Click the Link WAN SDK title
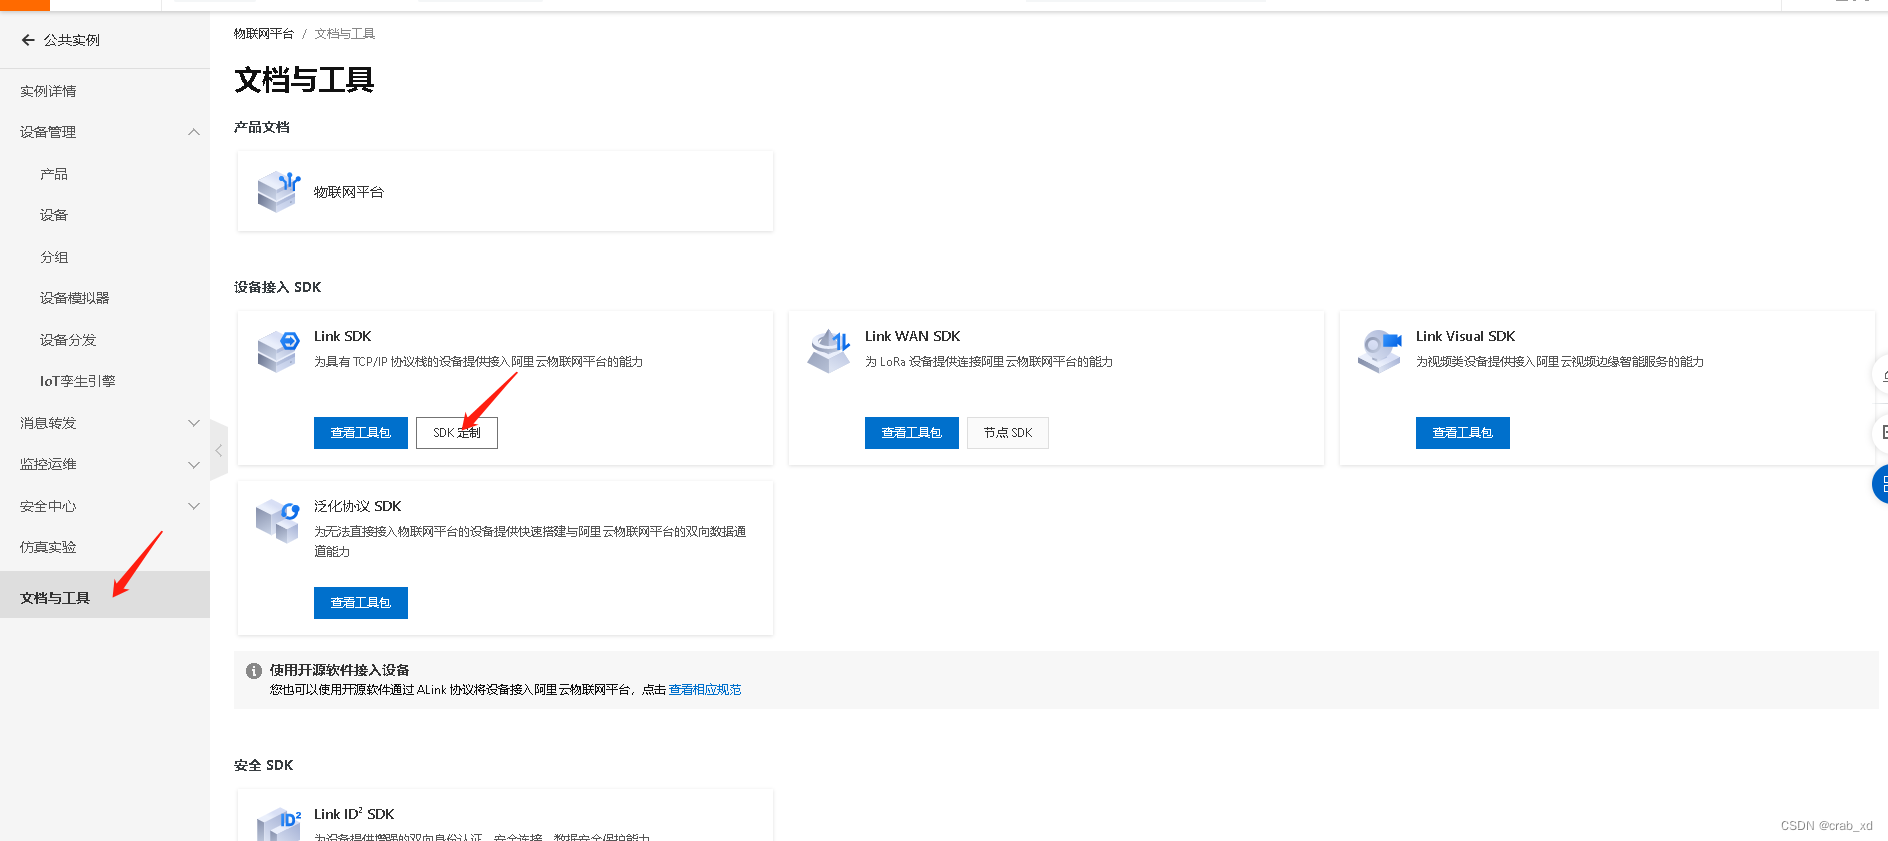1888x841 pixels. coord(913,336)
